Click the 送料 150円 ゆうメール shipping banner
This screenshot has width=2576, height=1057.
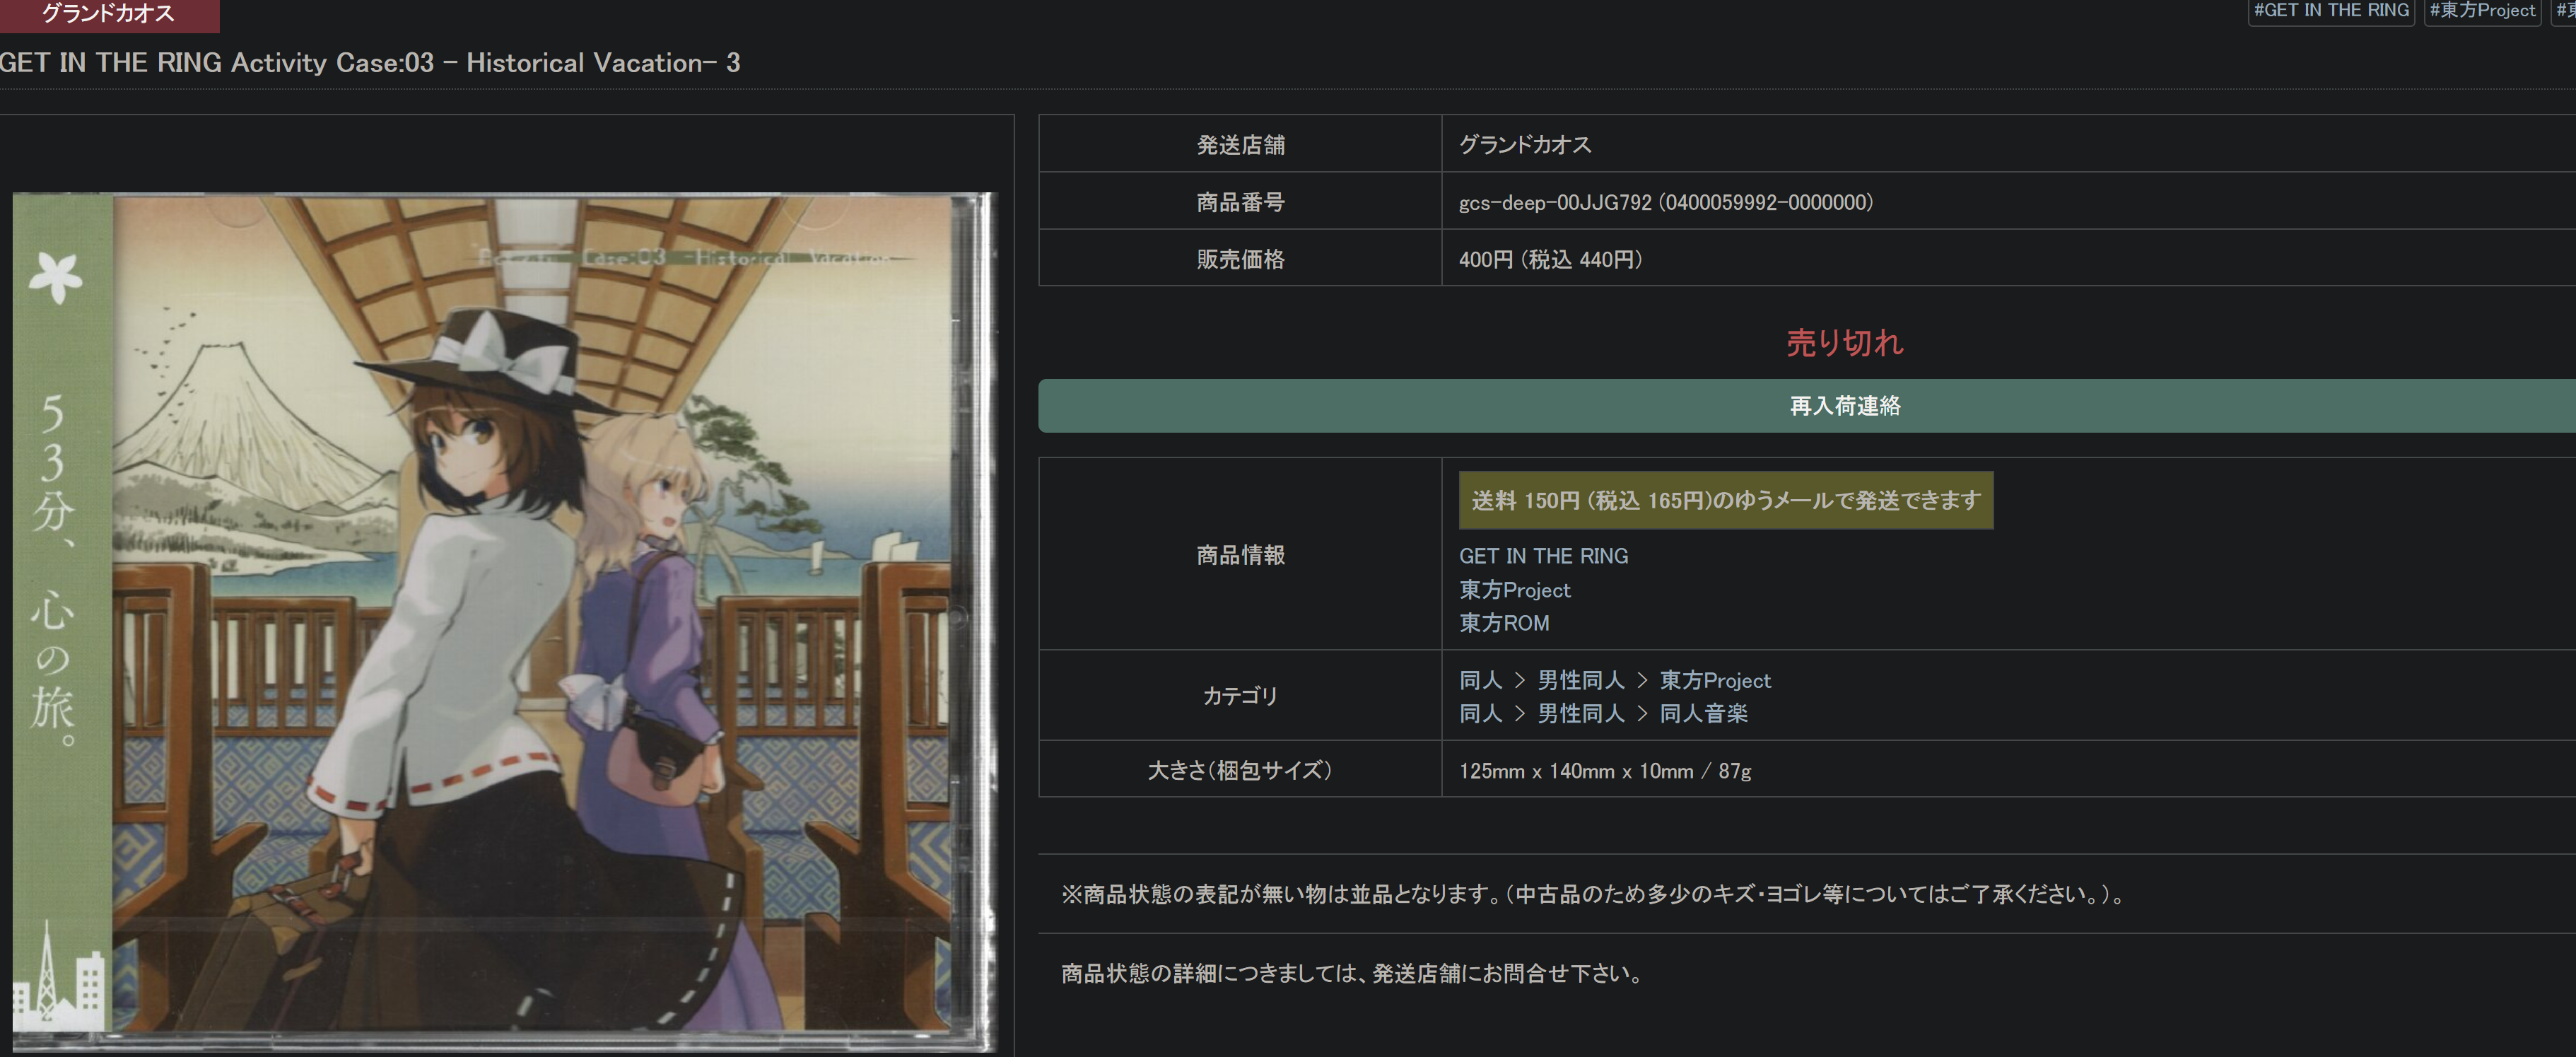[1724, 500]
